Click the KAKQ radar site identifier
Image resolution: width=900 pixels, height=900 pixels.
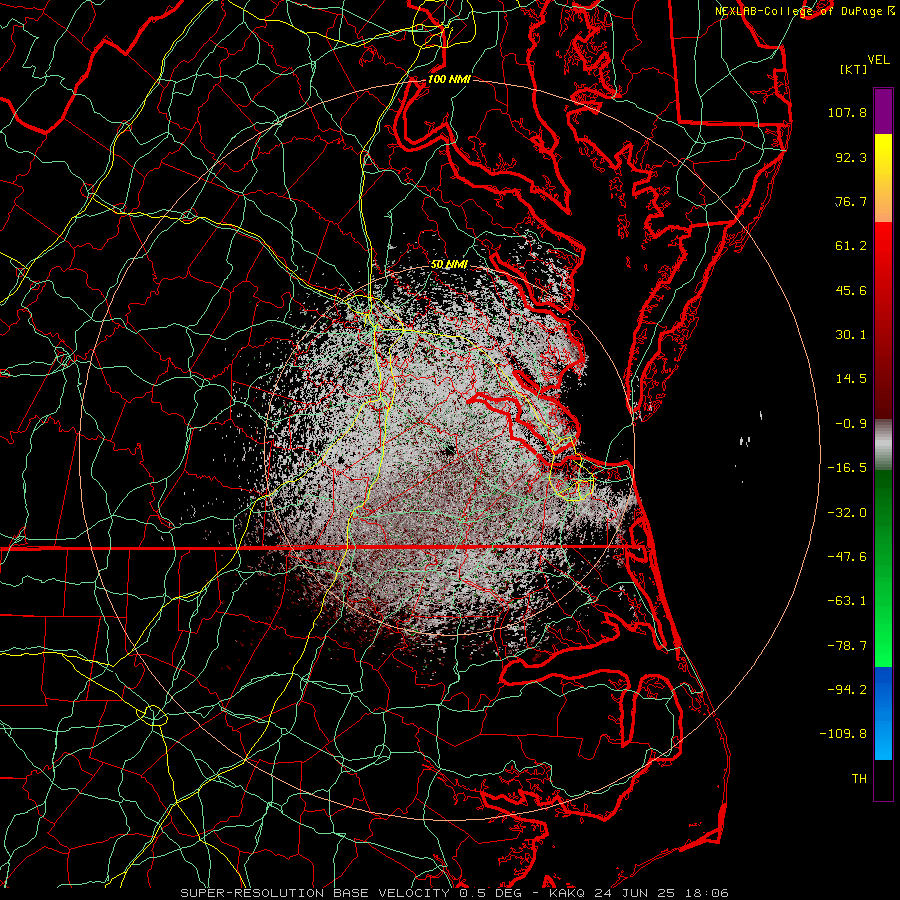(567, 893)
